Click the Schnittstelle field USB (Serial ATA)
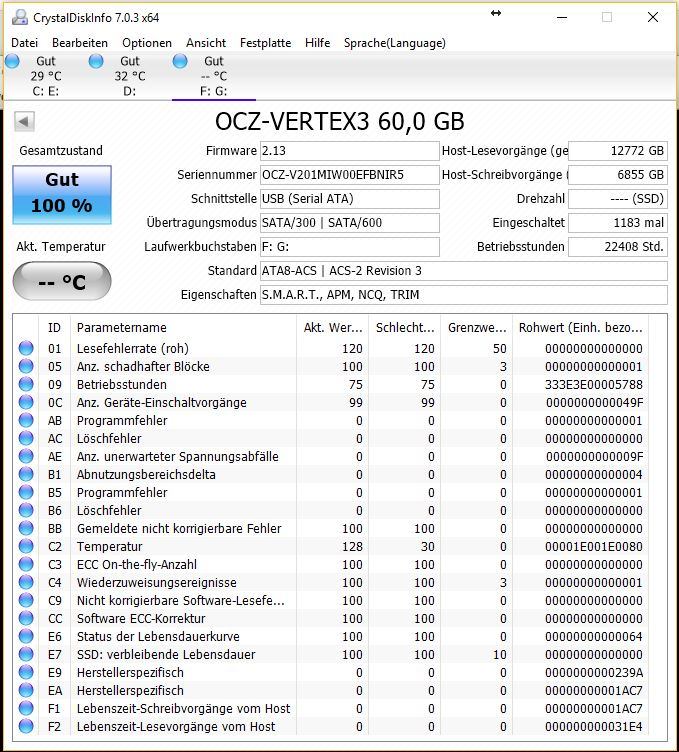The width and height of the screenshot is (679, 752). pyautogui.click(x=350, y=199)
